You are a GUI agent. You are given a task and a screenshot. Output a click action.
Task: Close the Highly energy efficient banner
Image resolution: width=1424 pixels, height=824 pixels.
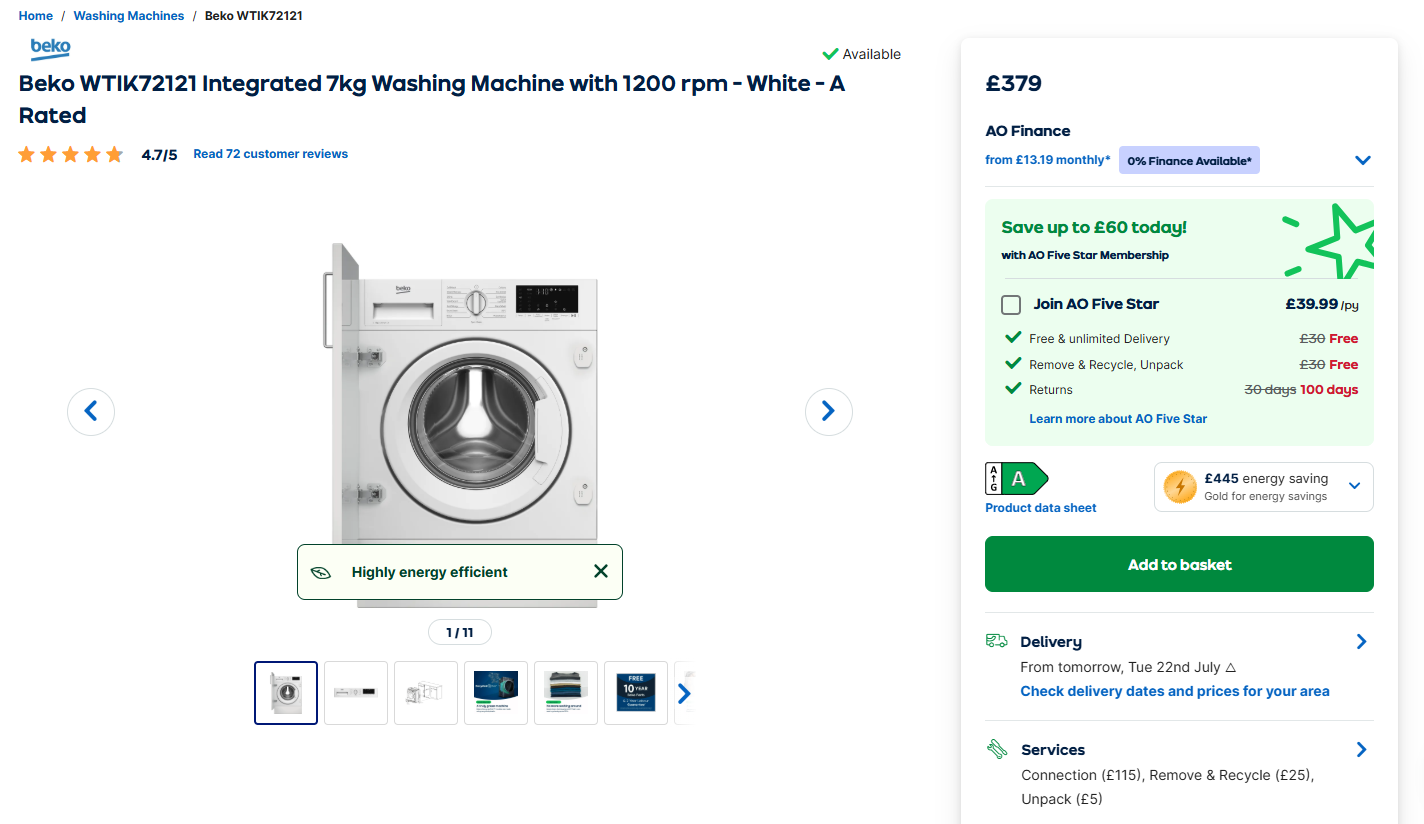[600, 572]
